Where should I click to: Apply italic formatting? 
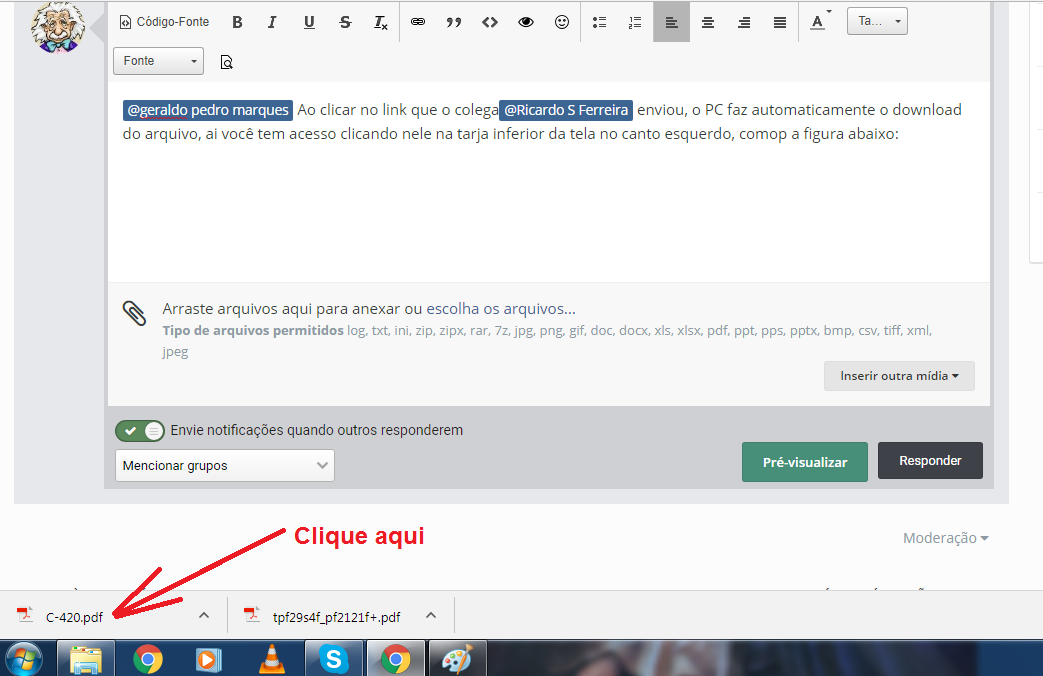pos(272,22)
